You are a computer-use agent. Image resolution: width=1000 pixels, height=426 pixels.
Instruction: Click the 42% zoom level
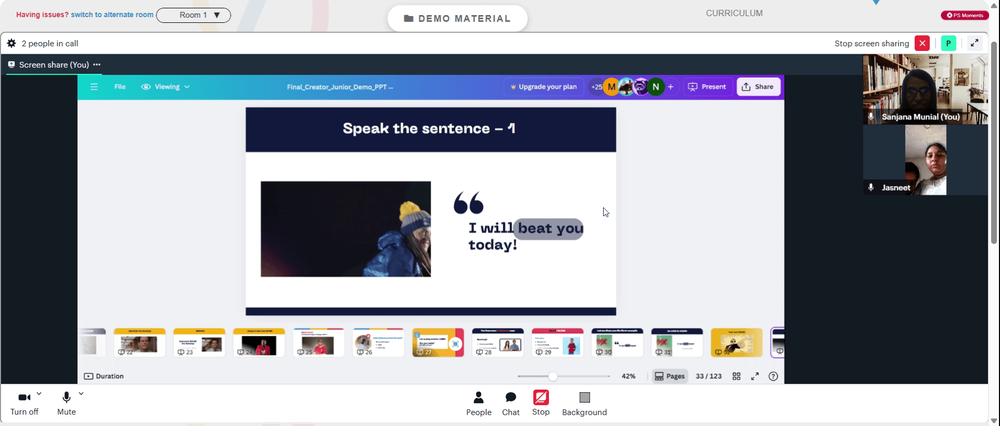click(628, 376)
